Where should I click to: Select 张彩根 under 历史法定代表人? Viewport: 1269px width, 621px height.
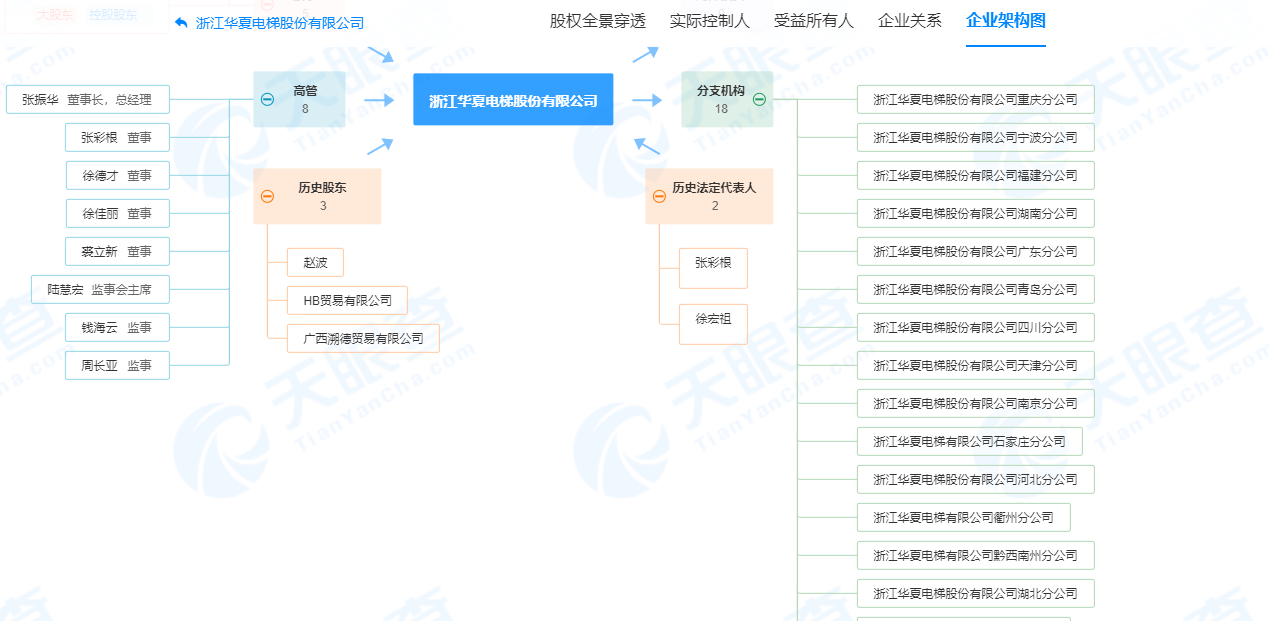713,269
